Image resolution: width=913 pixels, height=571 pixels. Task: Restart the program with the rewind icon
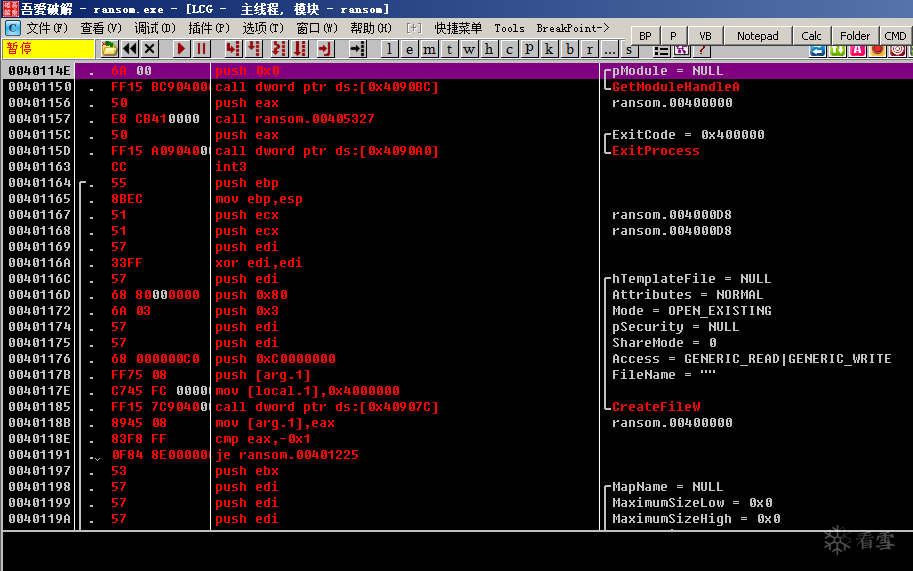coord(129,49)
